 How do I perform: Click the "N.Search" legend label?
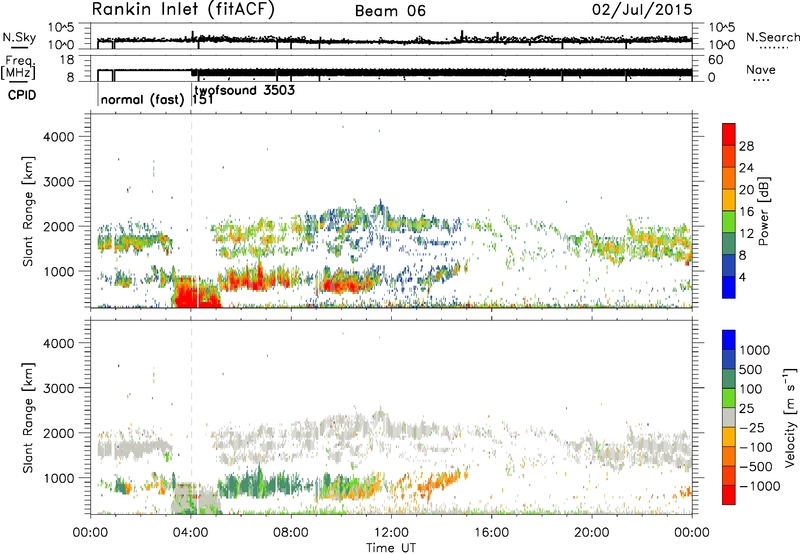click(x=773, y=37)
